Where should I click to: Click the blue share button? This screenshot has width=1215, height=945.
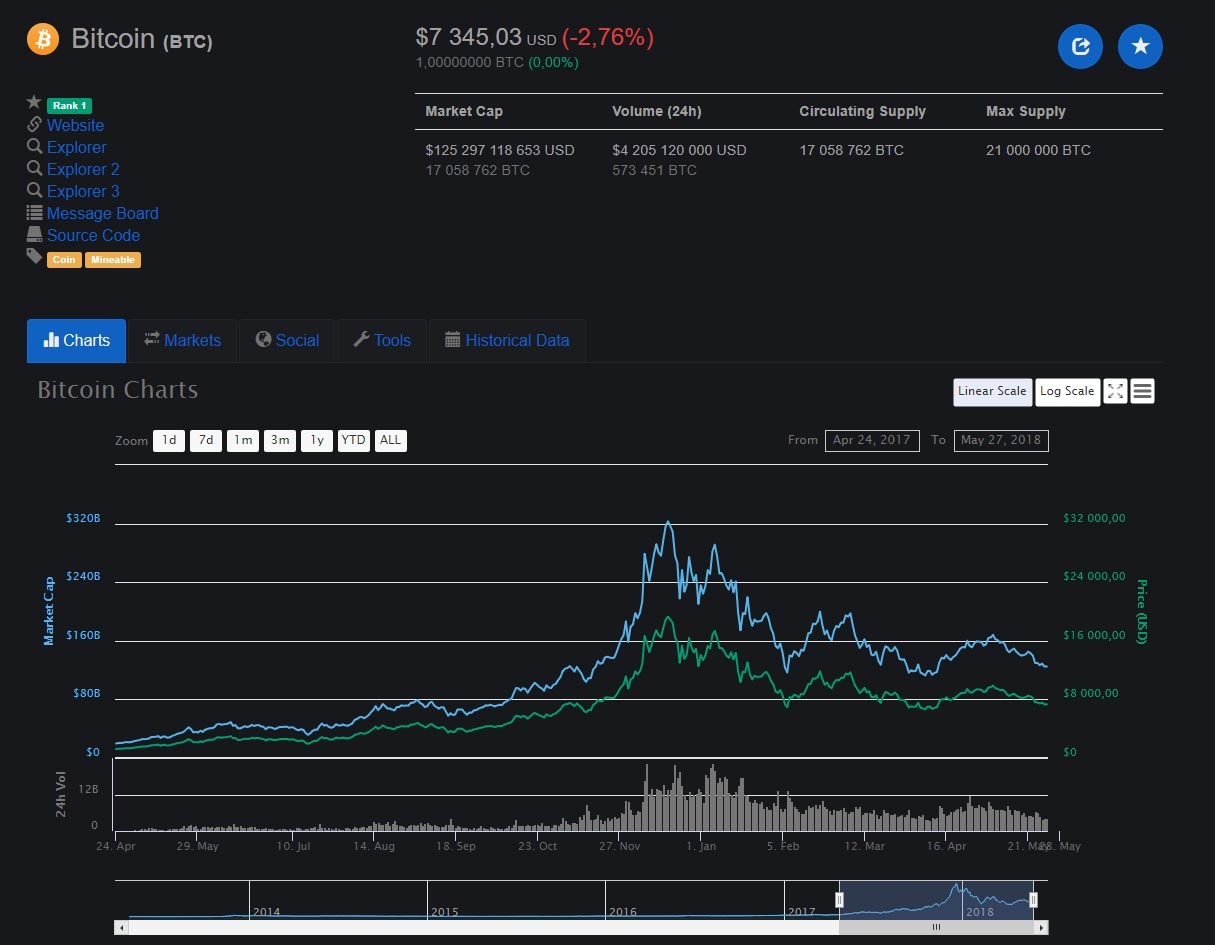[x=1080, y=46]
